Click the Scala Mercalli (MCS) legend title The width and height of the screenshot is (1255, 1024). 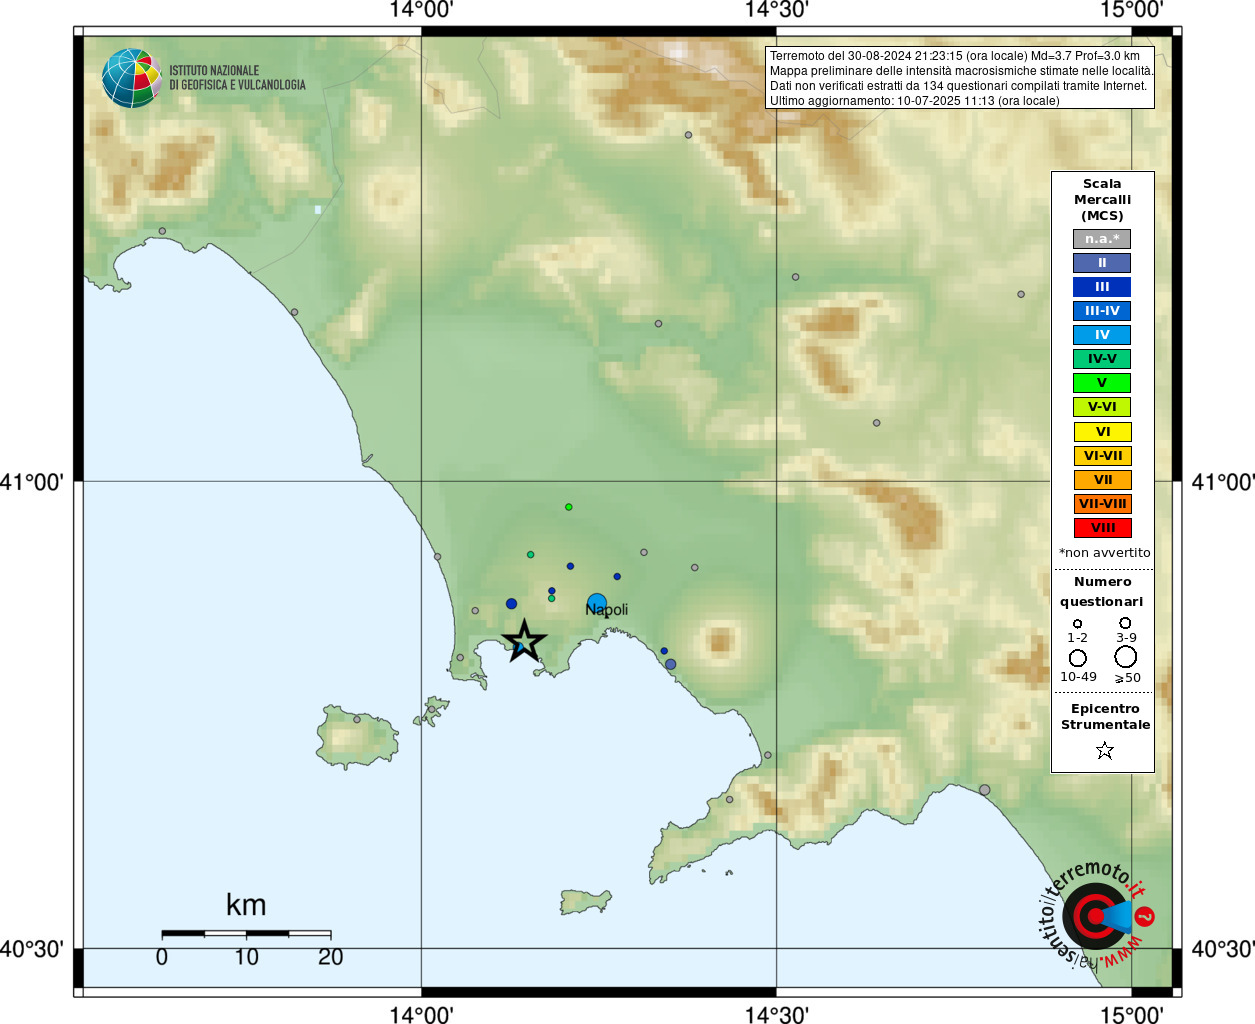click(x=1102, y=200)
